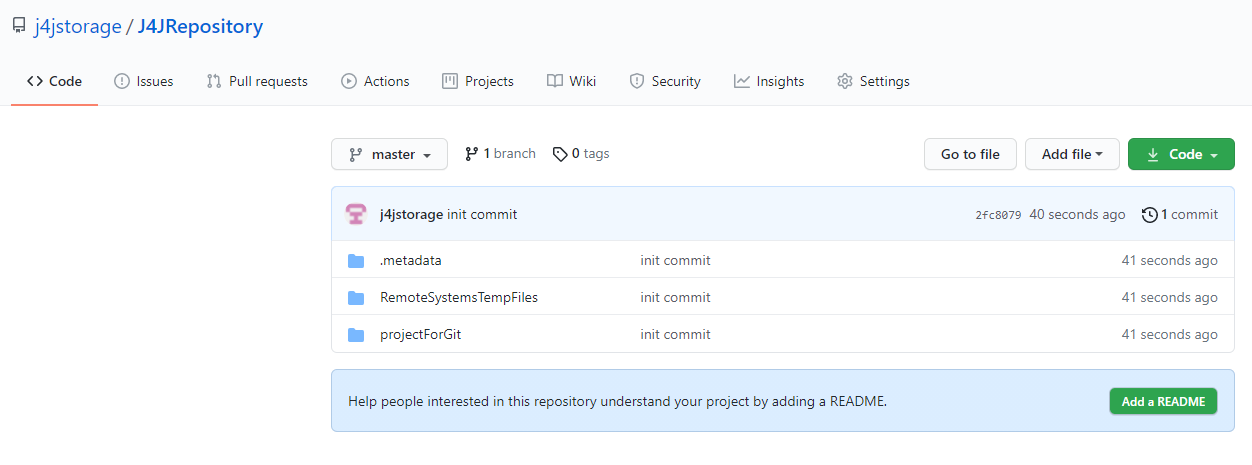Switch to the Projects tab
The height and width of the screenshot is (465, 1252).
(478, 81)
